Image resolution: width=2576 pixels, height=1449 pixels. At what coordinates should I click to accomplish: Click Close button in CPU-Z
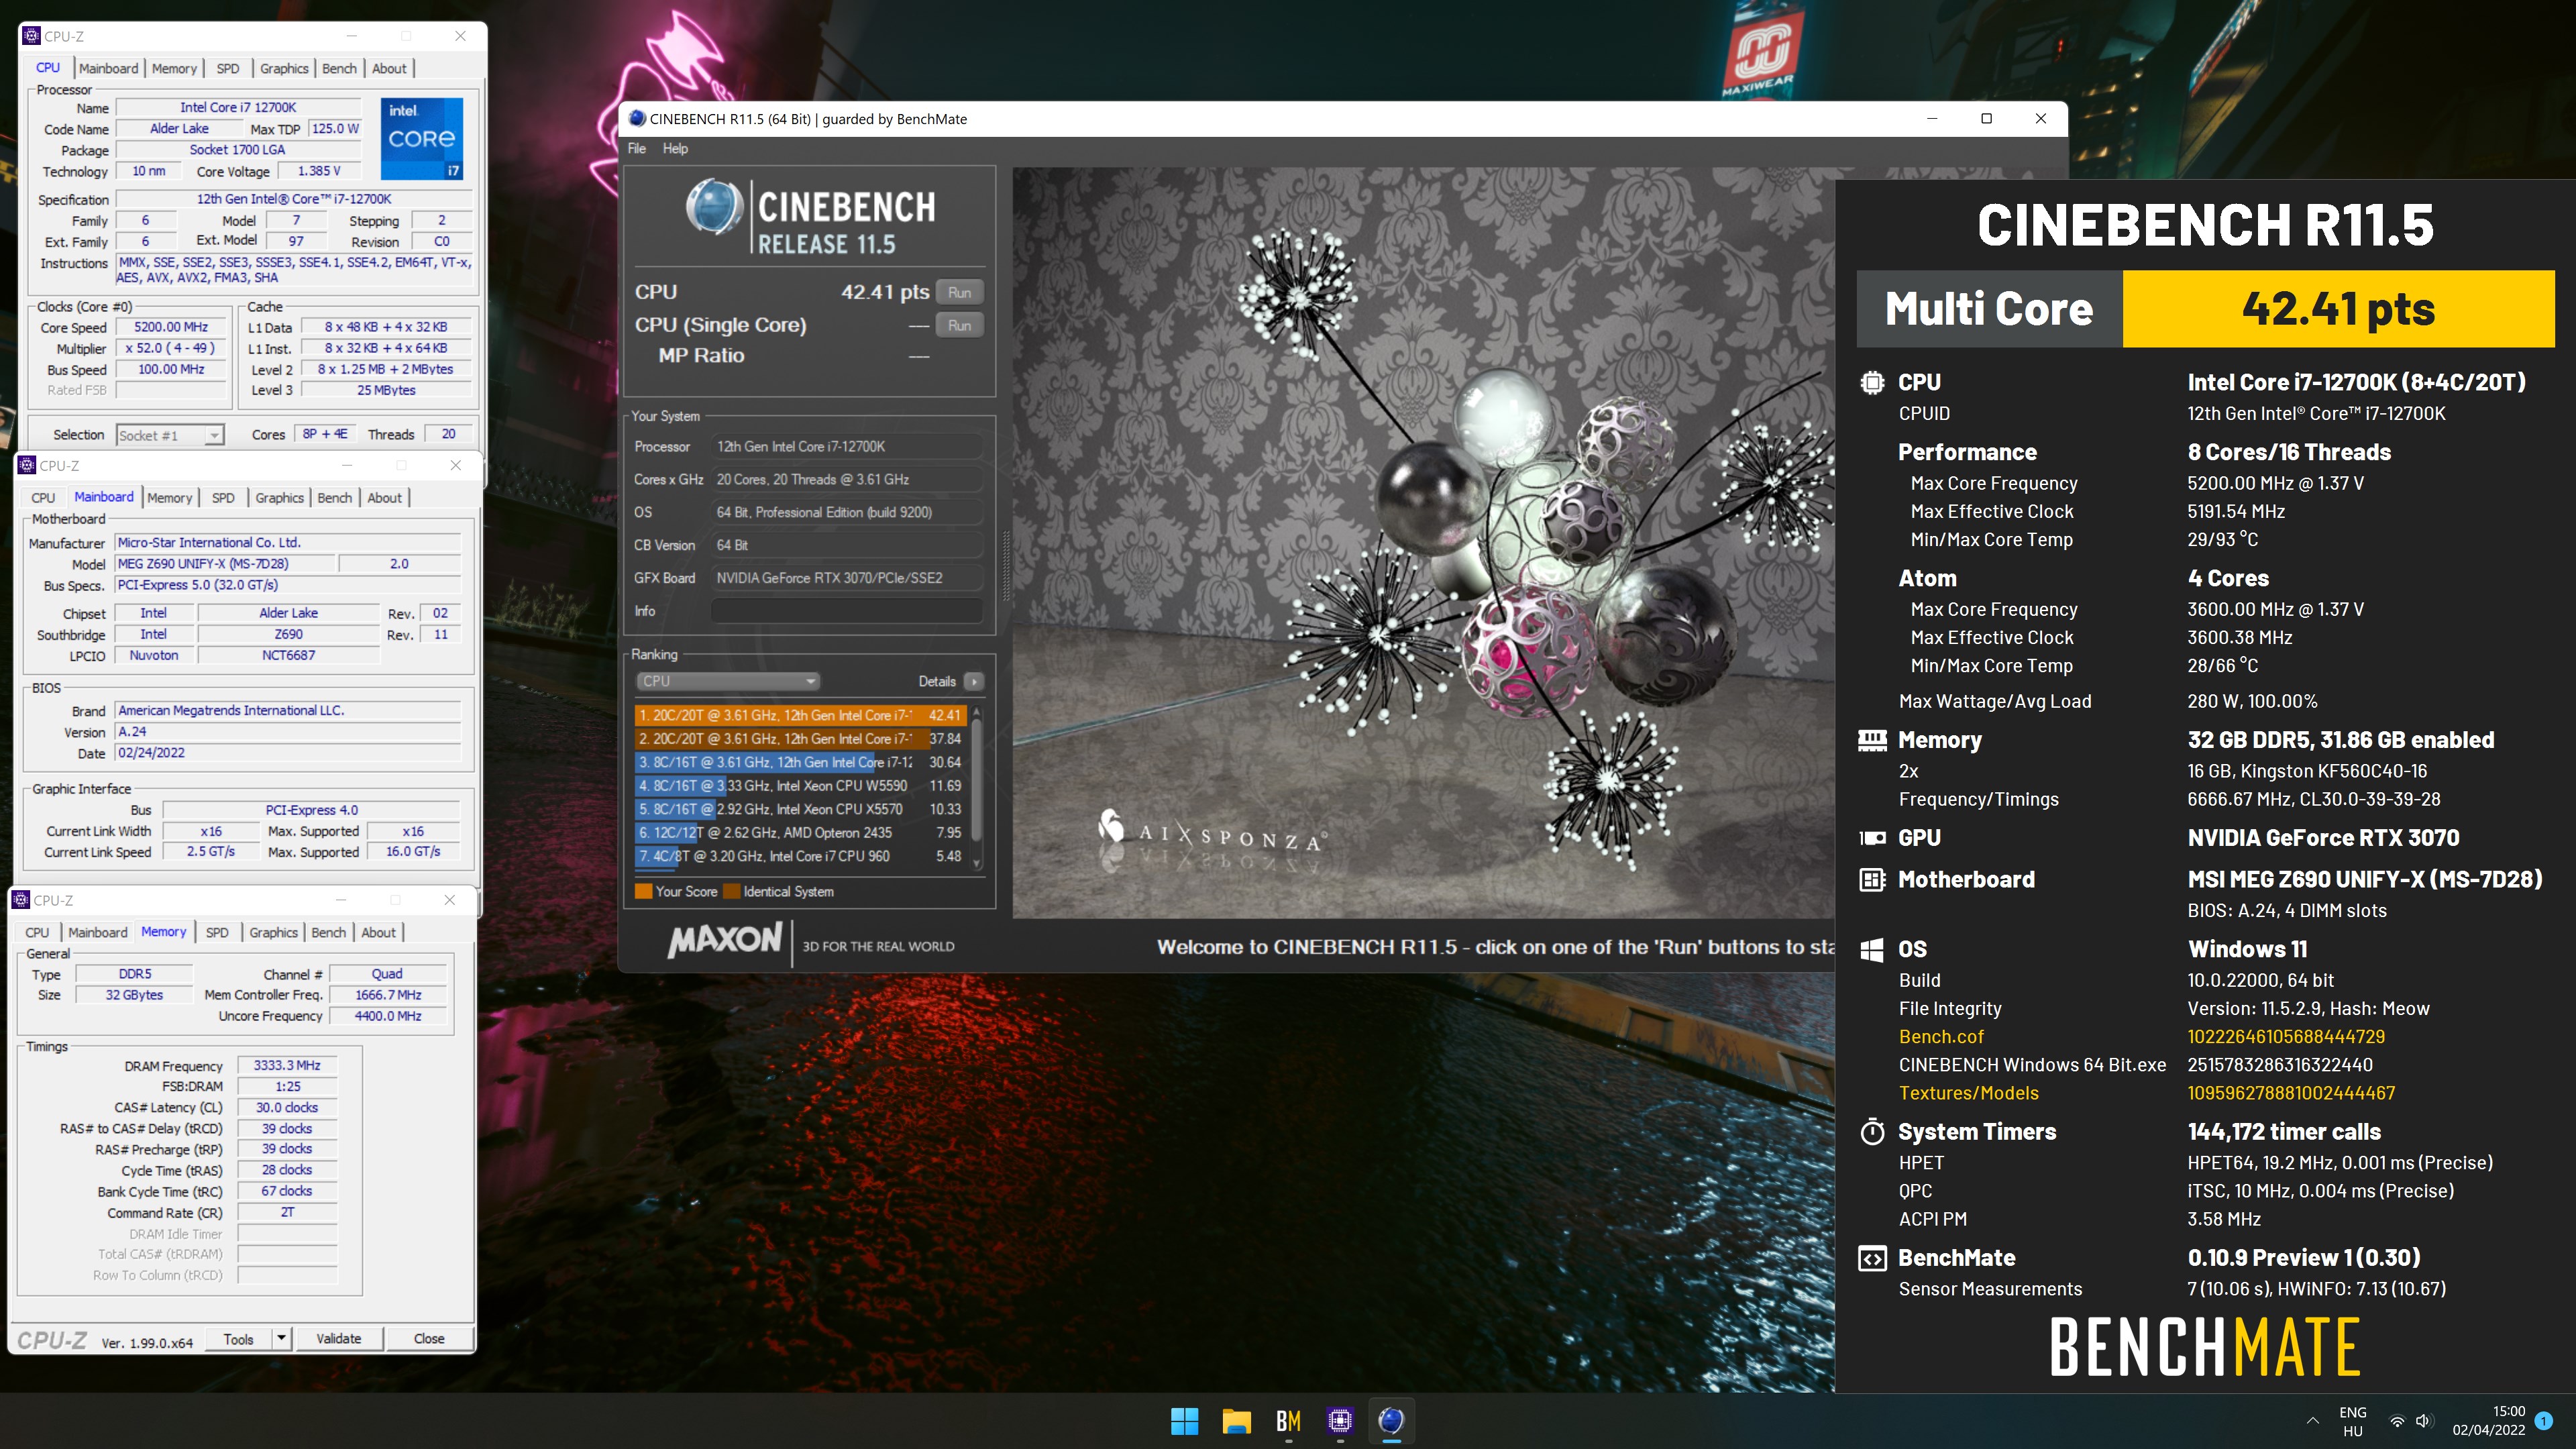(x=429, y=1338)
